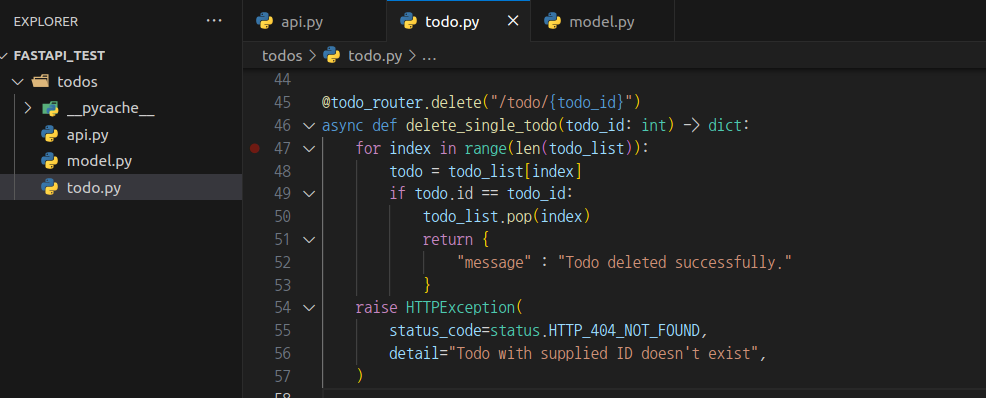The image size is (986, 398).
Task: Click todo_list[index] on line 48
Action: [x=515, y=171]
